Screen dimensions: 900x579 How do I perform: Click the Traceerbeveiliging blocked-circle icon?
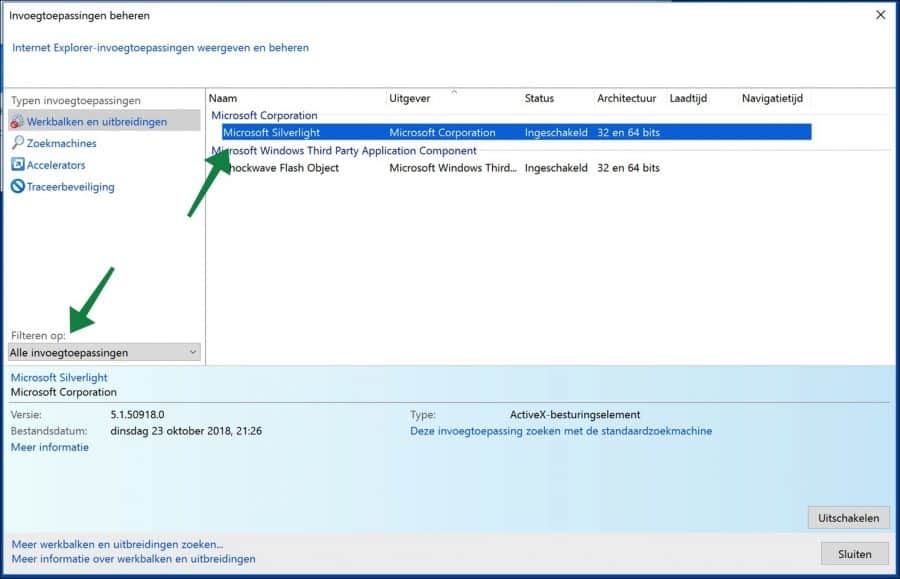coord(18,186)
